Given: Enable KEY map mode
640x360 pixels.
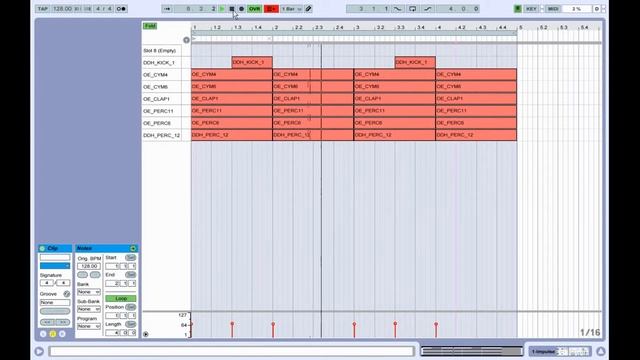Looking at the screenshot, I should [531, 9].
